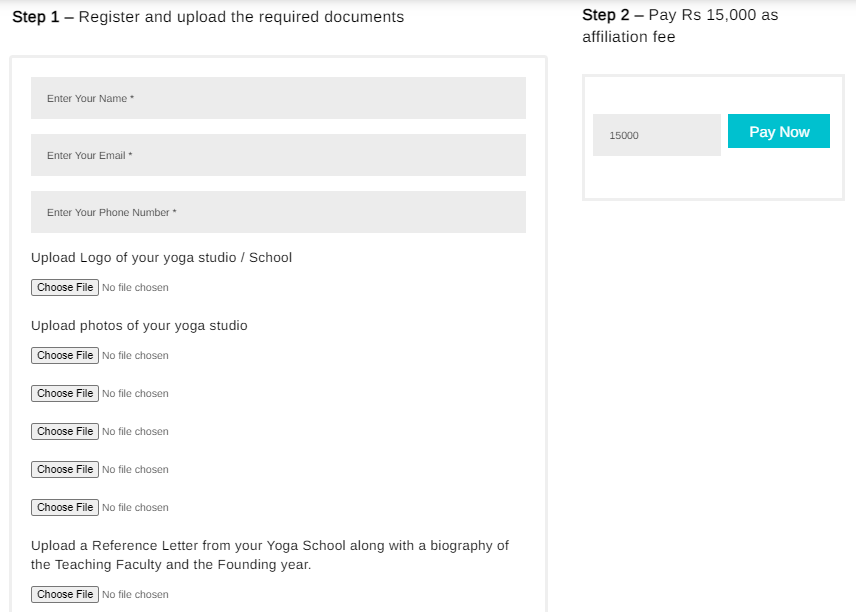Click the Enter Your Name field
The width and height of the screenshot is (856, 612).
click(278, 98)
